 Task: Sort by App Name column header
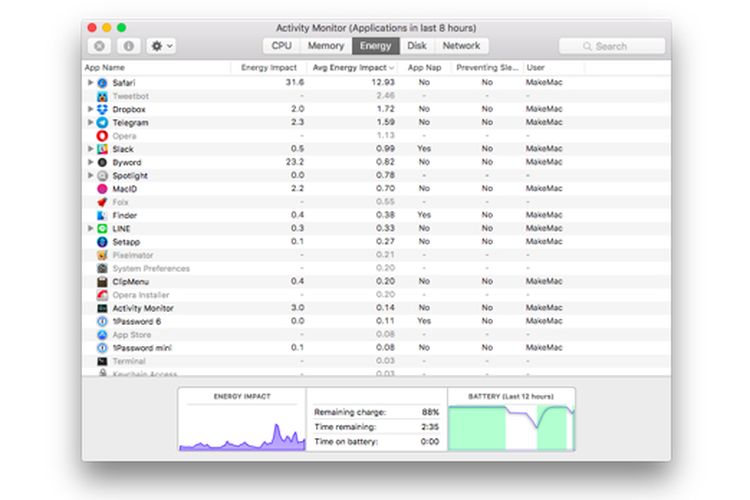[156, 67]
